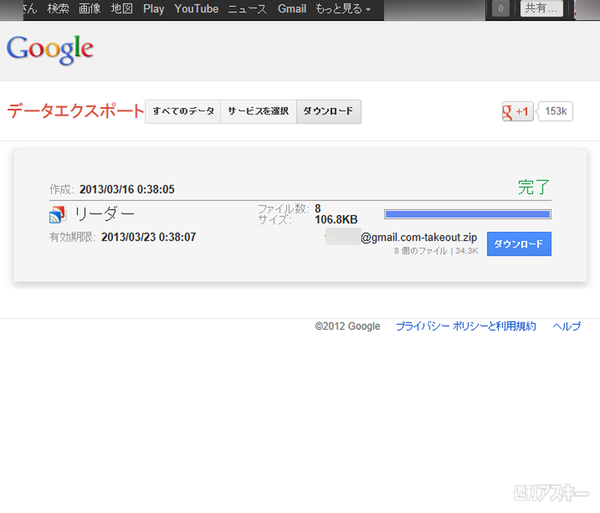Click the リーダー service label
Image resolution: width=600 pixels, height=513 pixels.
point(104,214)
